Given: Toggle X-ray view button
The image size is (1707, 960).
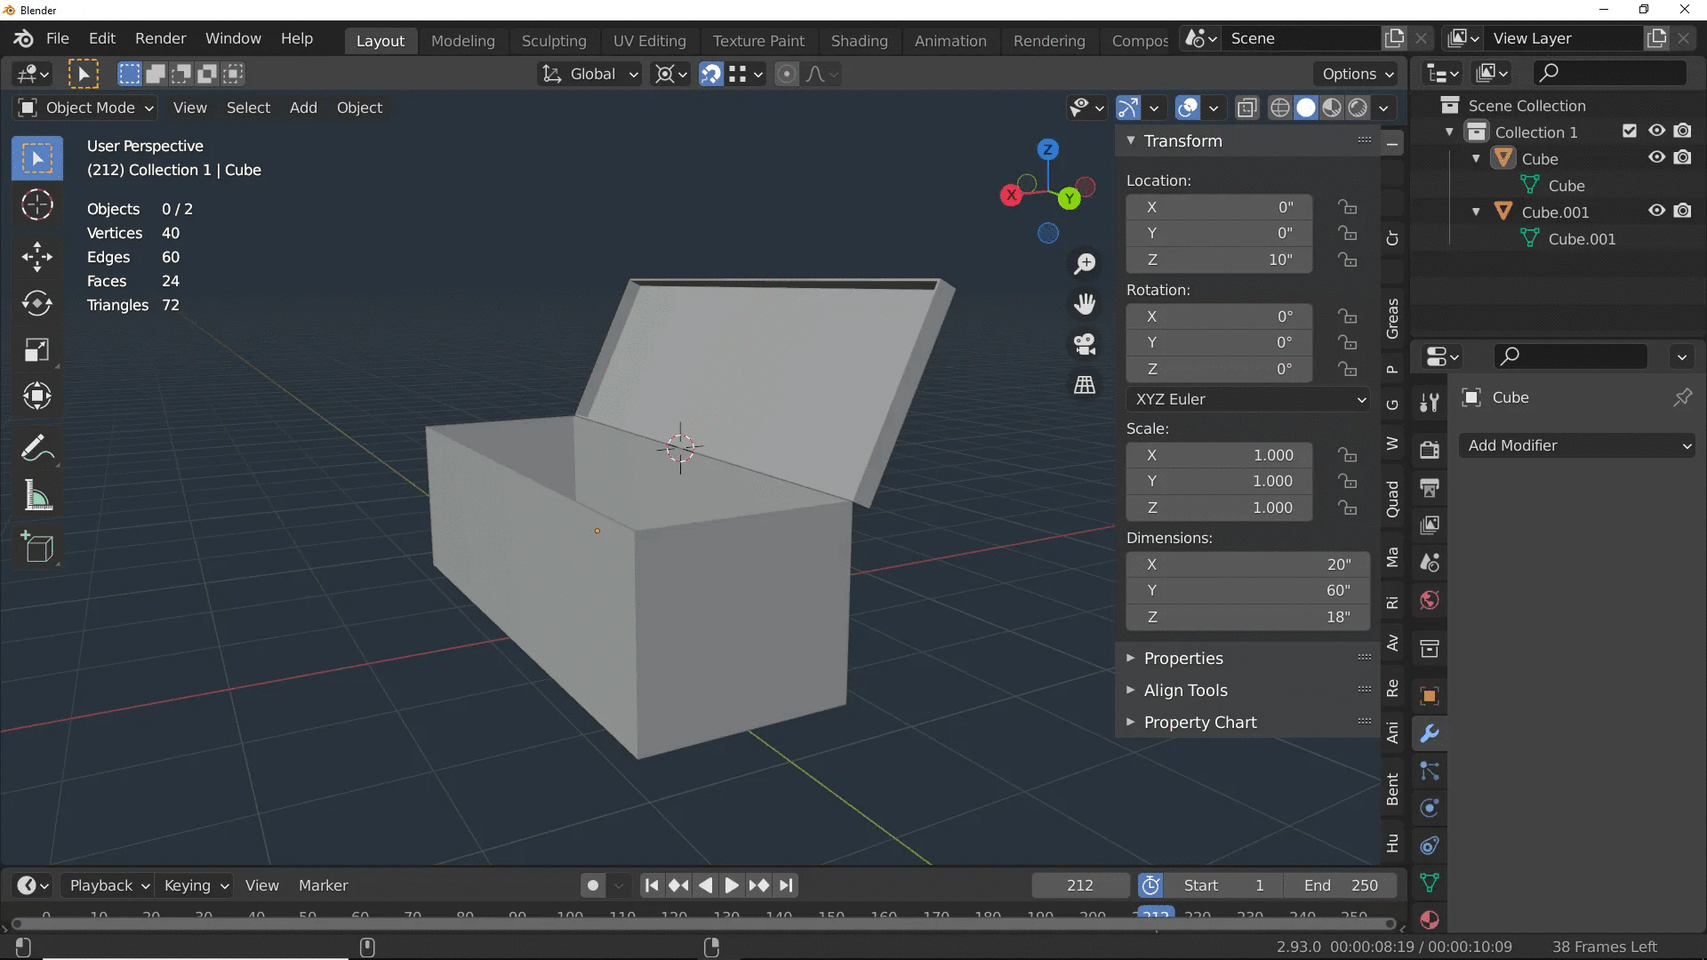Looking at the screenshot, I should click(1246, 107).
